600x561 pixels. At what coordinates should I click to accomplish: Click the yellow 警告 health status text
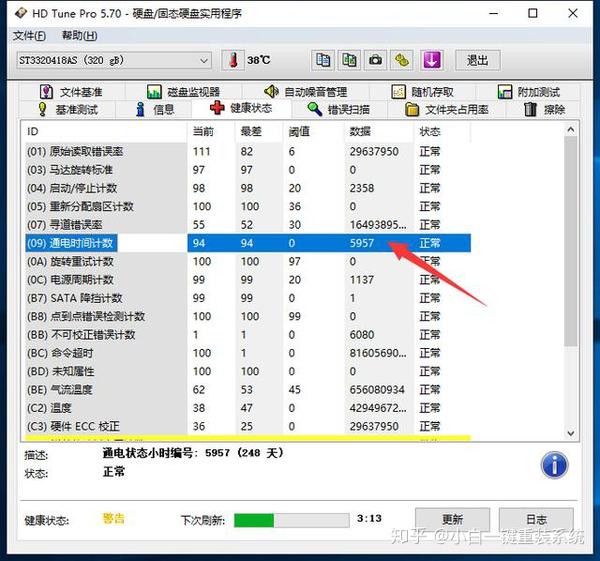pyautogui.click(x=114, y=519)
